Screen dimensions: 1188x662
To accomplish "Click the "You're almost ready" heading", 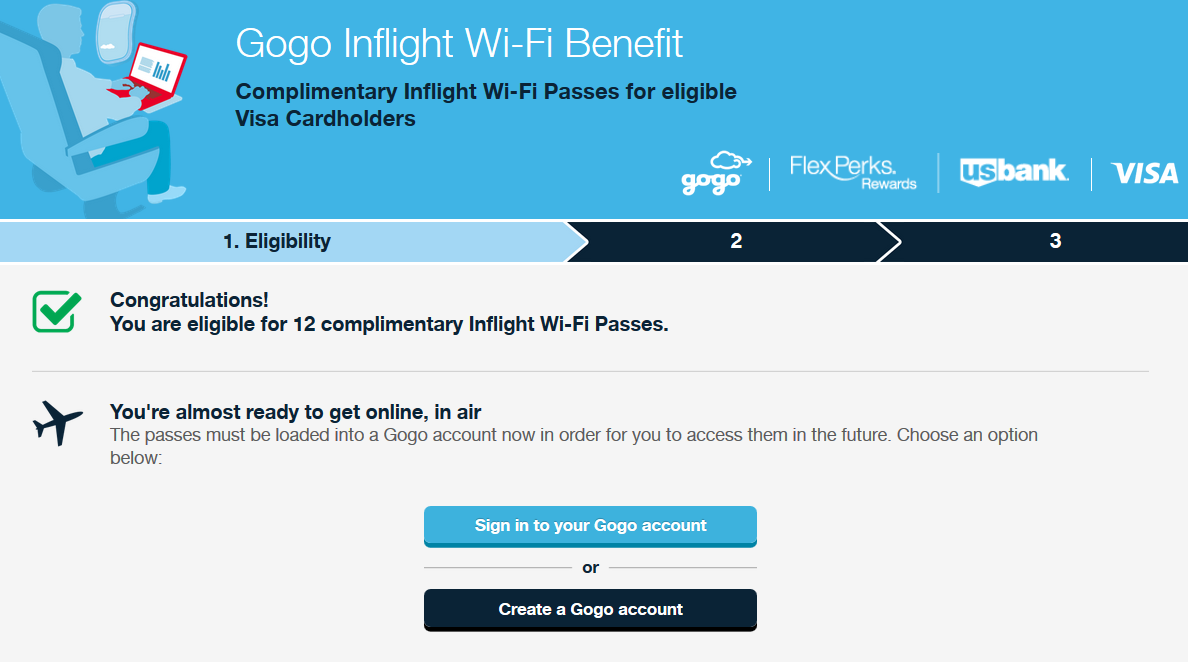I will click(x=303, y=412).
